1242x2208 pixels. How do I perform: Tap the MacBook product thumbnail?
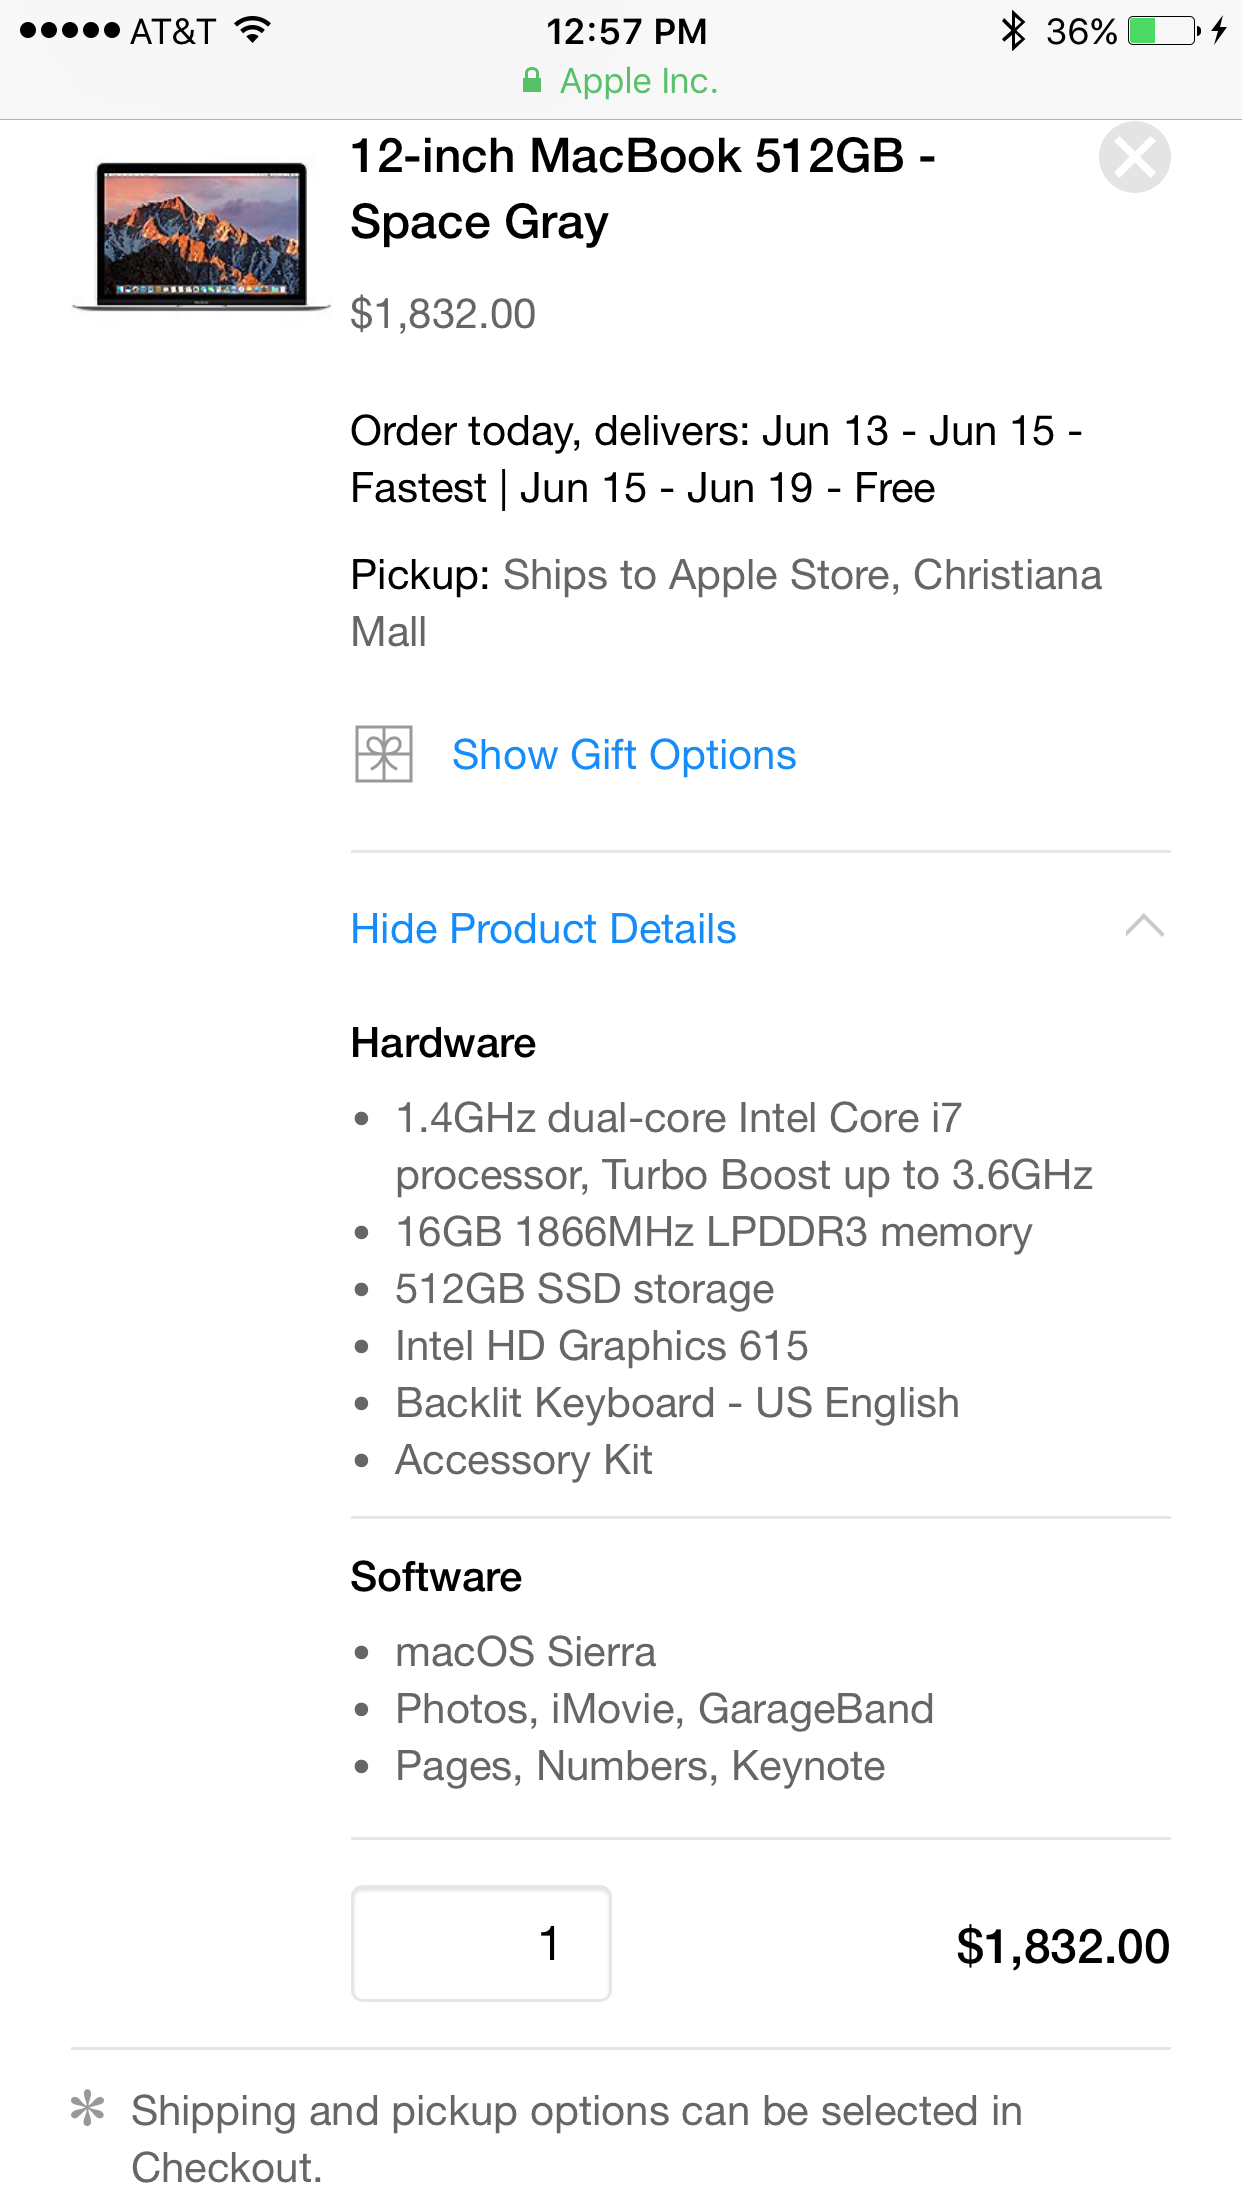tap(201, 237)
